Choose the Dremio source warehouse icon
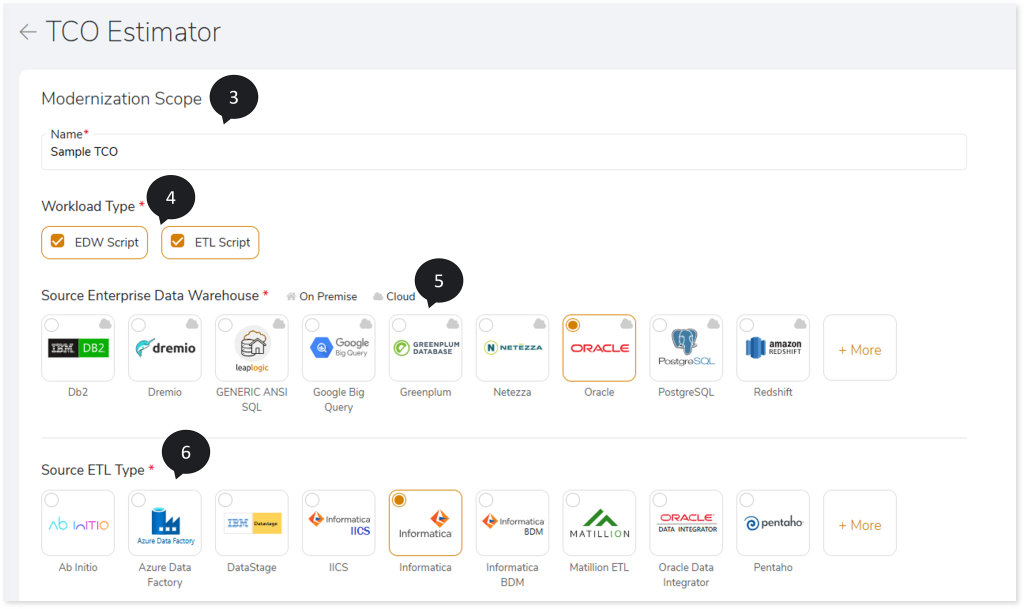The image size is (1024, 609). click(165, 348)
